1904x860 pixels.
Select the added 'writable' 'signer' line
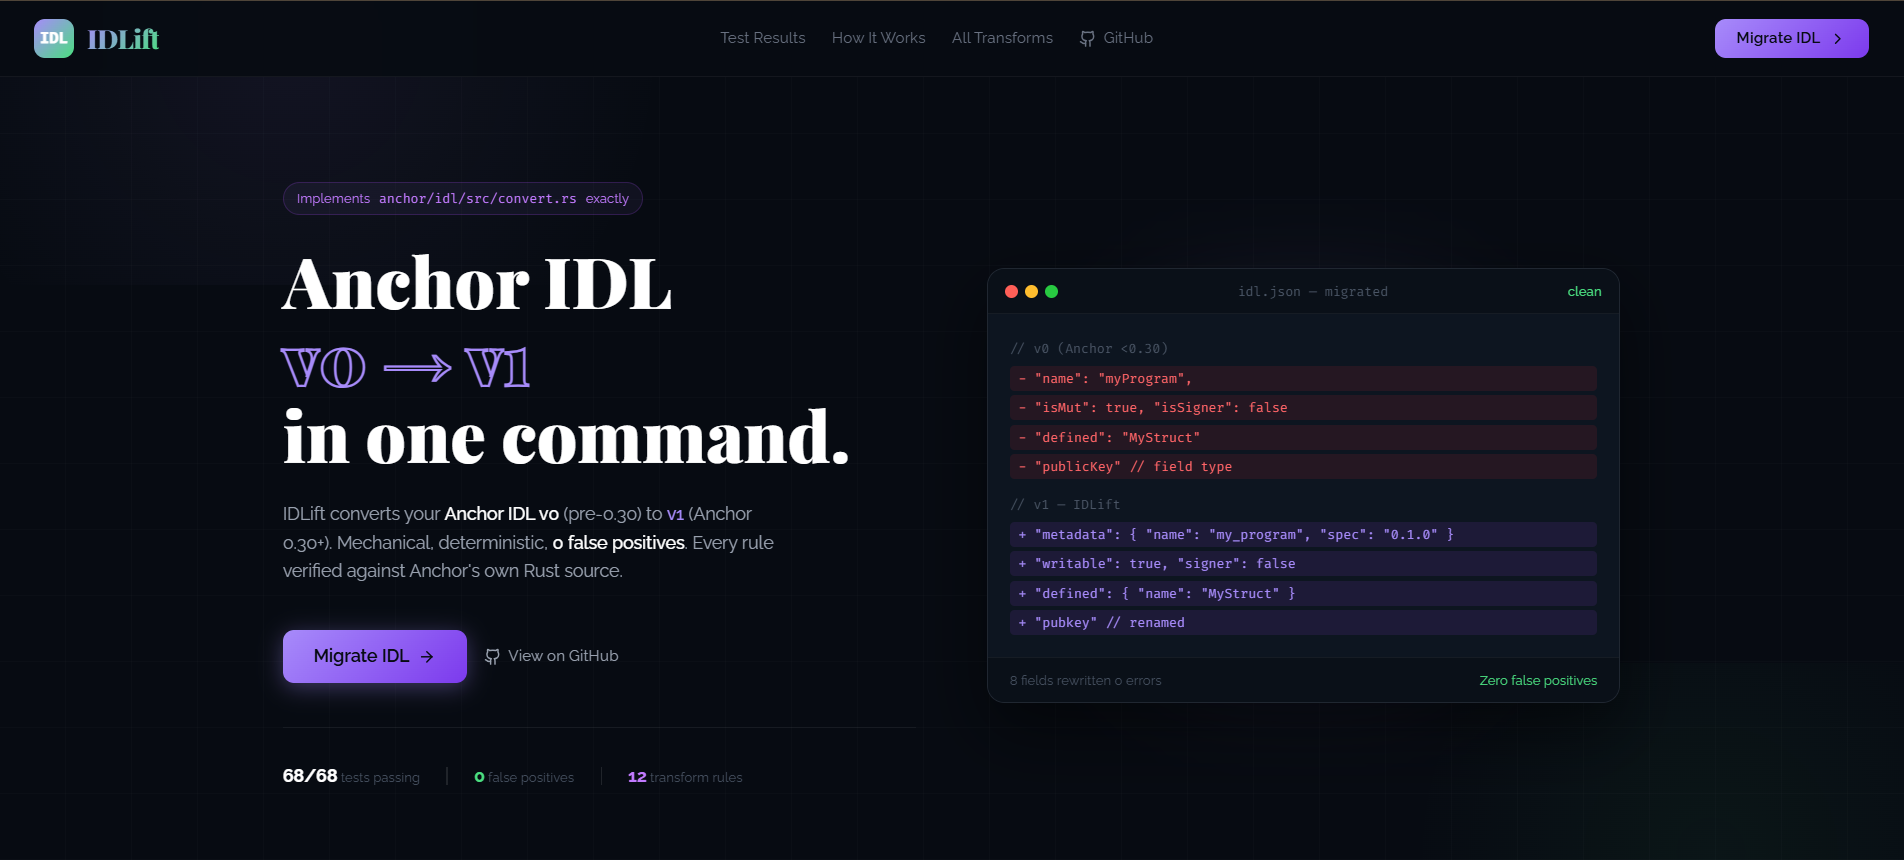point(1303,564)
